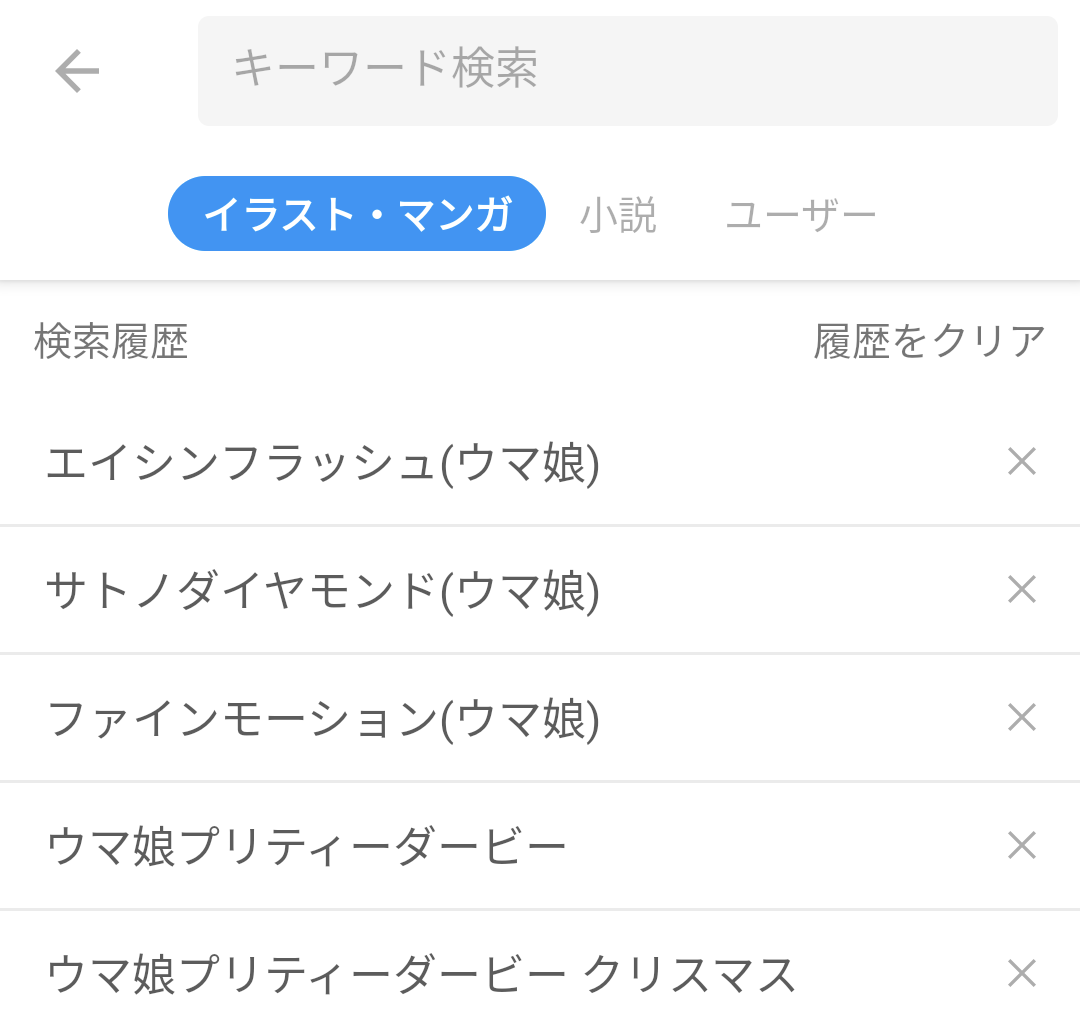Image resolution: width=1080 pixels, height=1029 pixels.
Task: Delete the サトノダイヤモンド(ウマ娘) history entry
Action: click(x=1022, y=589)
